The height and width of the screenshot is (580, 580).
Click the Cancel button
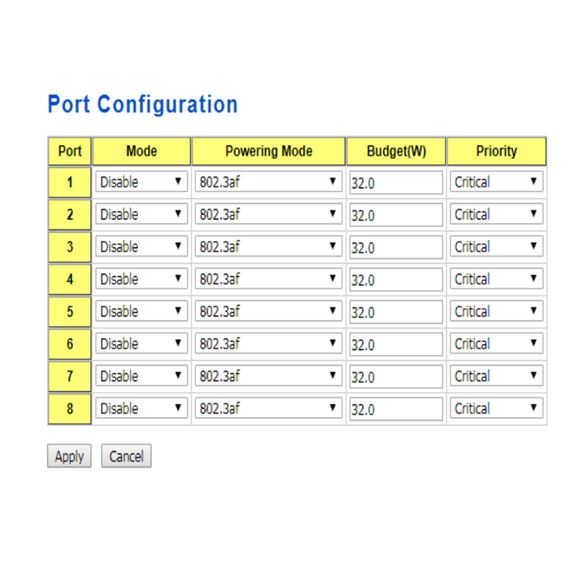(126, 456)
